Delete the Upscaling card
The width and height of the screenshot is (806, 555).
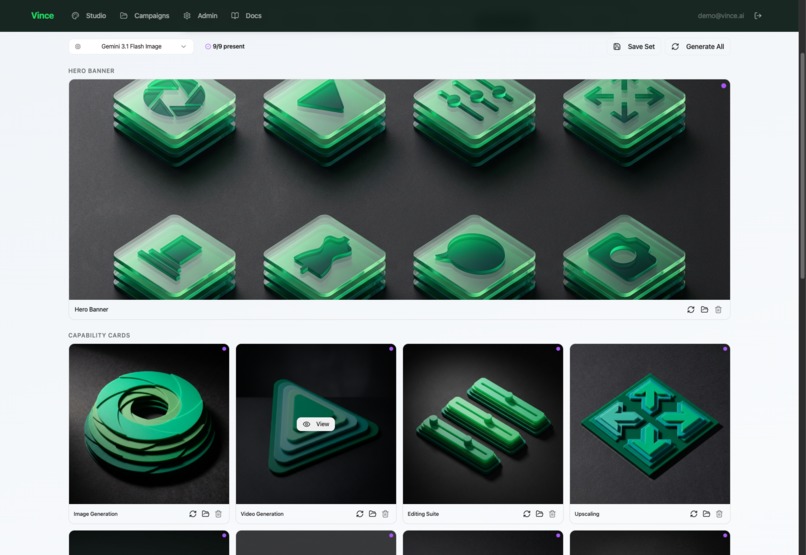(x=719, y=514)
